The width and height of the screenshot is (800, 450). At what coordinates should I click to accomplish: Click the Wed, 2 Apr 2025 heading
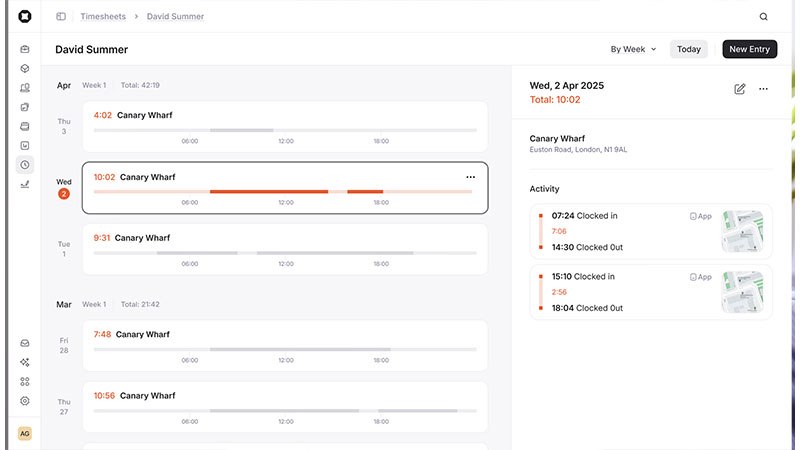point(567,85)
